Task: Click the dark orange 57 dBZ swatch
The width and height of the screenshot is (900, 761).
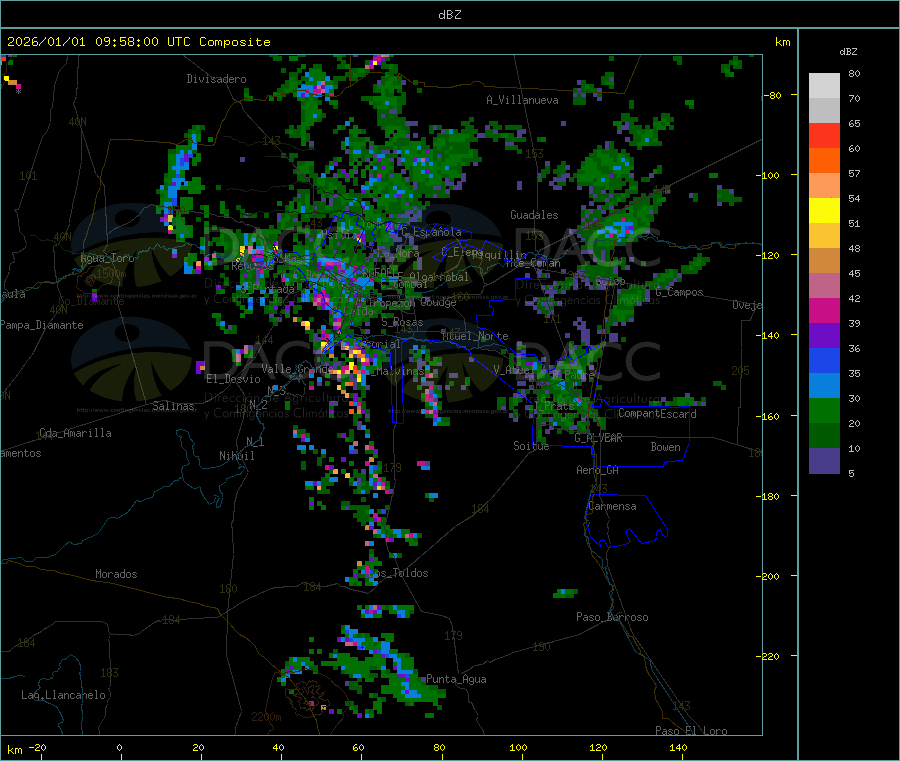Action: pos(824,161)
